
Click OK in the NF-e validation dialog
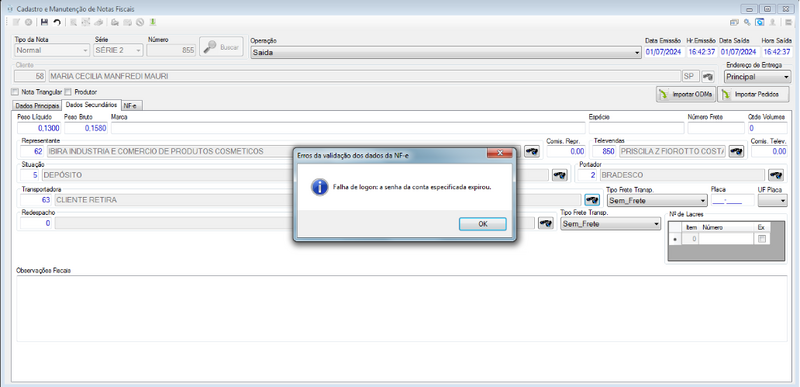(483, 224)
